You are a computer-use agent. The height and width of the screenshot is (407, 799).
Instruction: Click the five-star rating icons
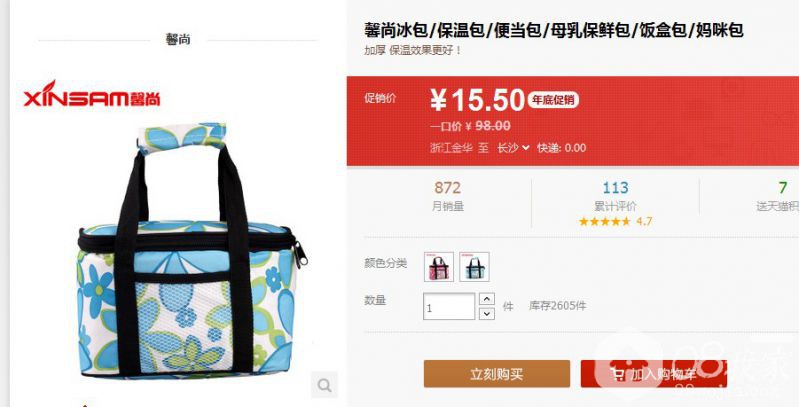[x=605, y=222]
